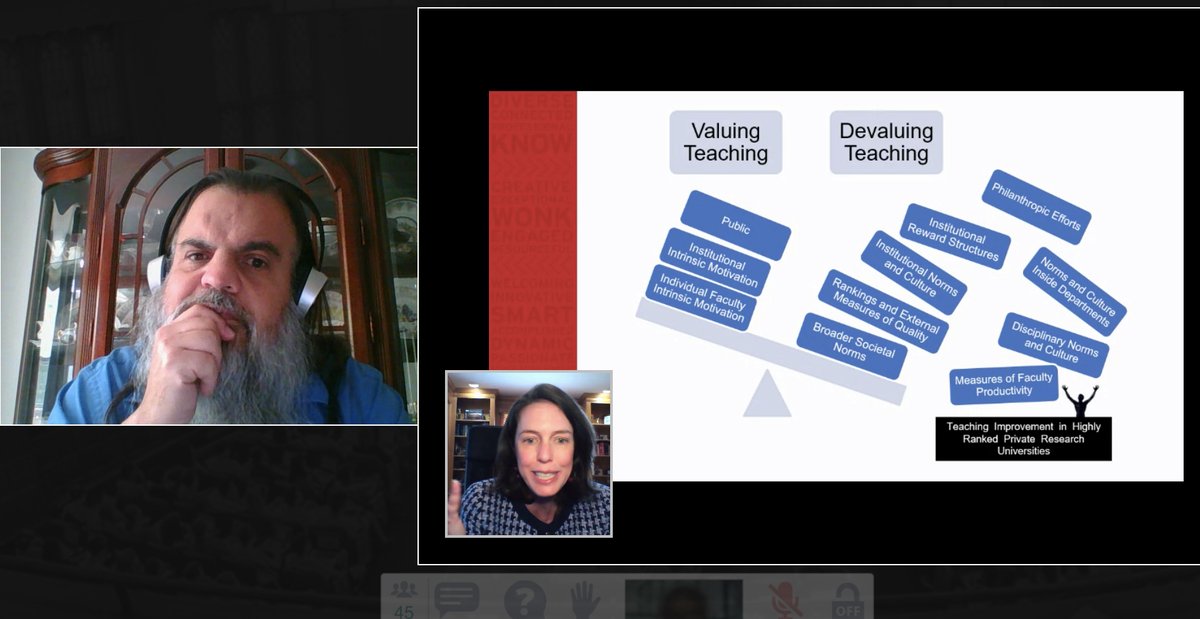Click the Measures of Faculty Productivity box
The image size is (1200, 619).
1004,385
